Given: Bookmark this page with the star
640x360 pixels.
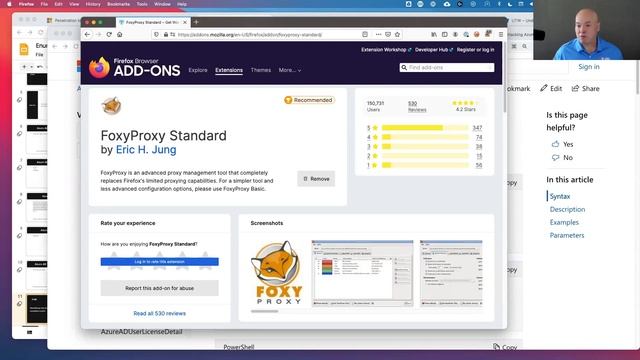Looking at the screenshot, I should pyautogui.click(x=397, y=35).
